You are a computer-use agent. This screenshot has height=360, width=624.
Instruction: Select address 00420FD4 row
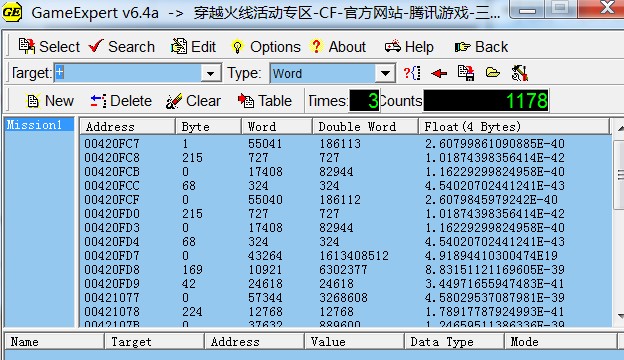click(x=345, y=242)
